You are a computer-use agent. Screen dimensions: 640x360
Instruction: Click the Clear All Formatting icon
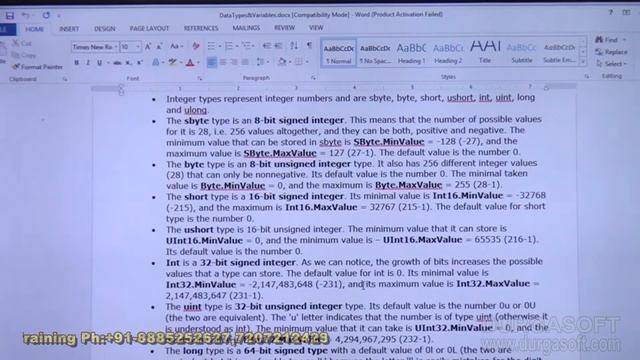[x=196, y=46]
